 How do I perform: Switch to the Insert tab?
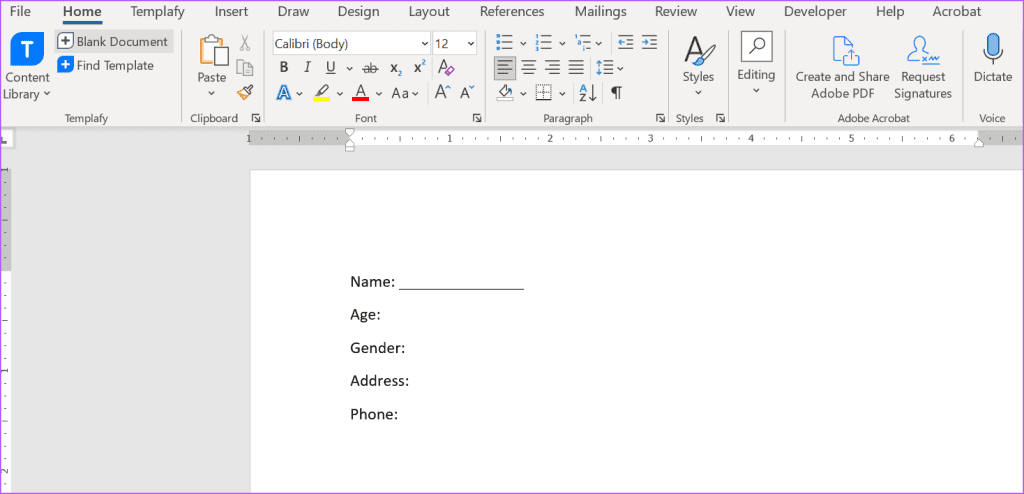(231, 12)
